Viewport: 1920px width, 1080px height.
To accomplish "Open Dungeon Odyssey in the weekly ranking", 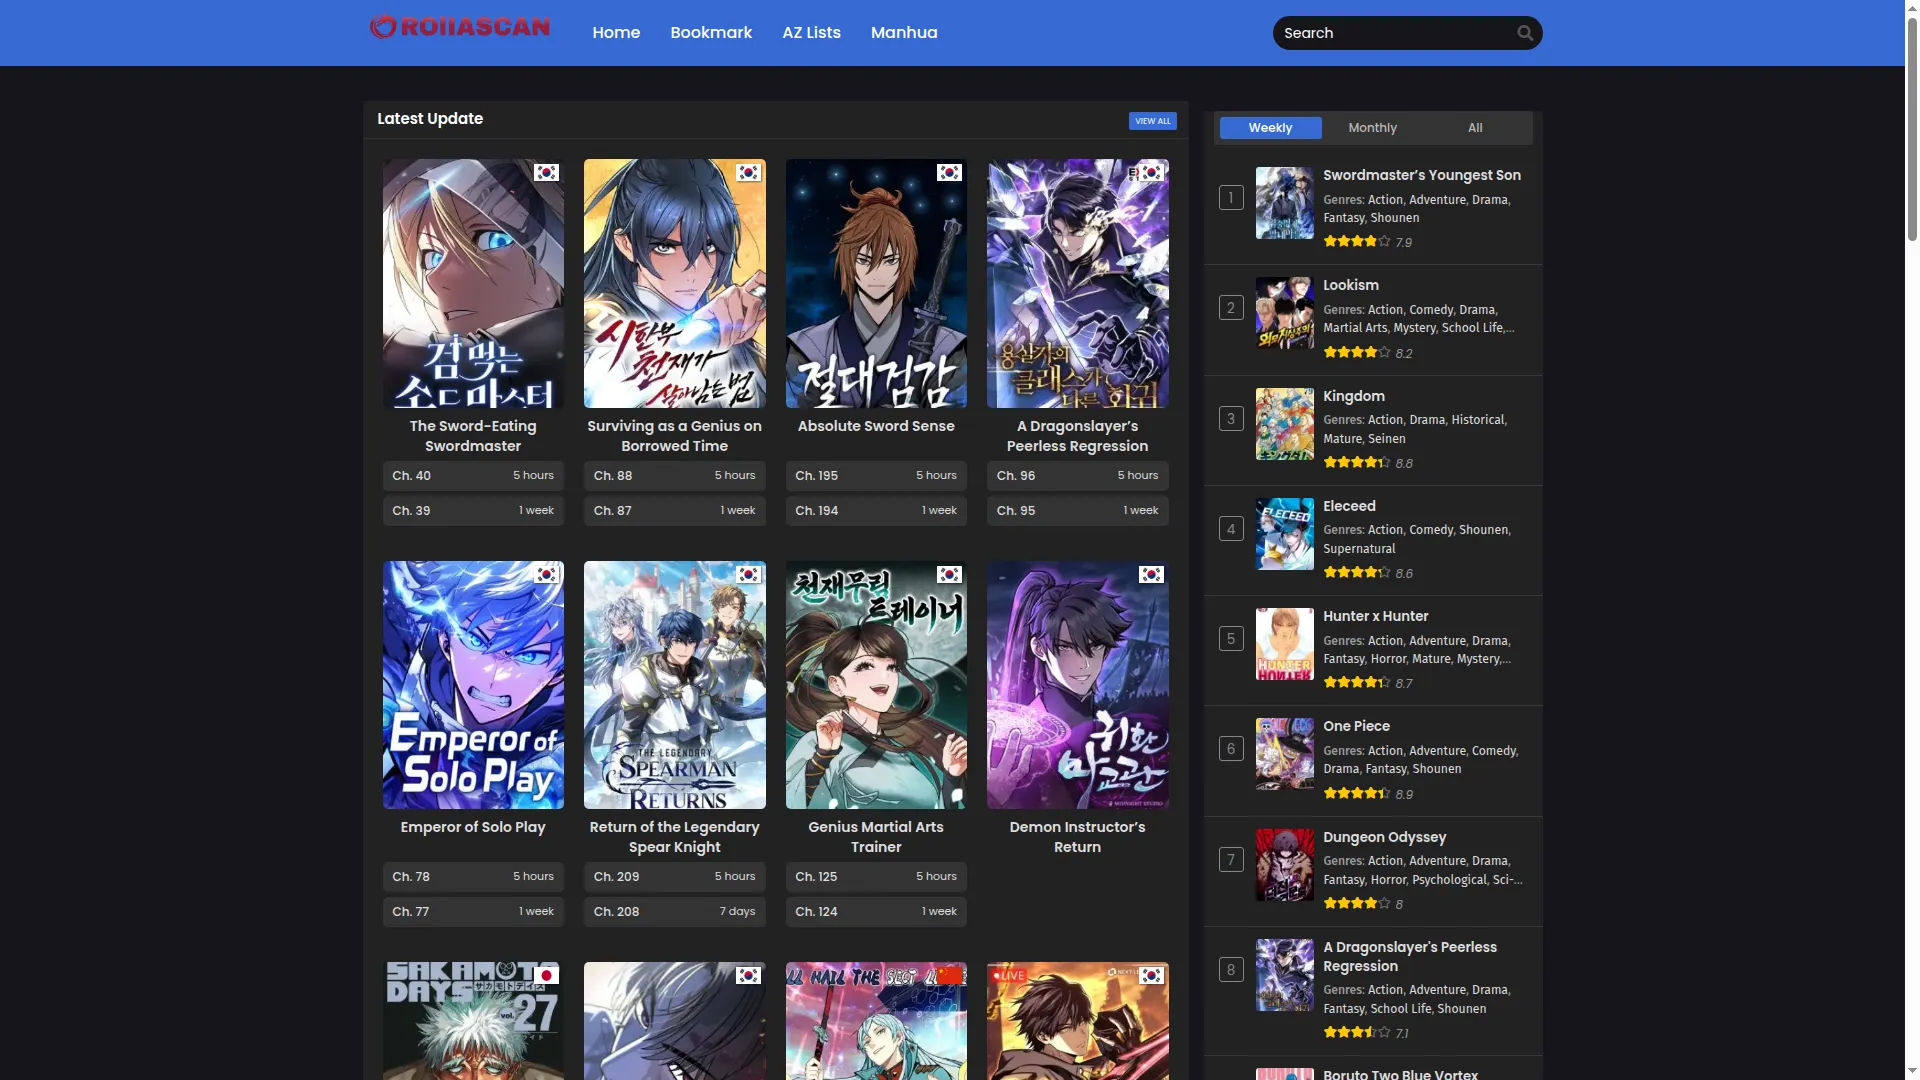I will 1385,837.
